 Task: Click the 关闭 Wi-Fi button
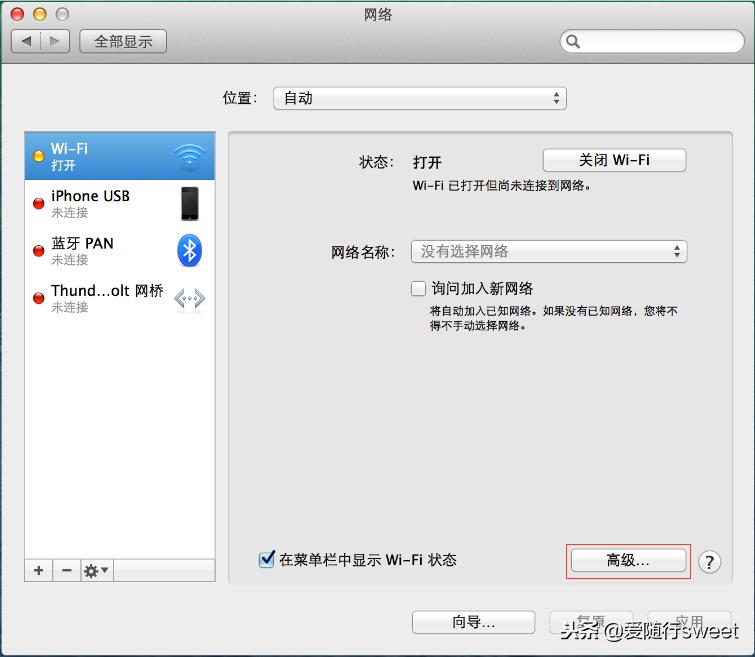[614, 160]
